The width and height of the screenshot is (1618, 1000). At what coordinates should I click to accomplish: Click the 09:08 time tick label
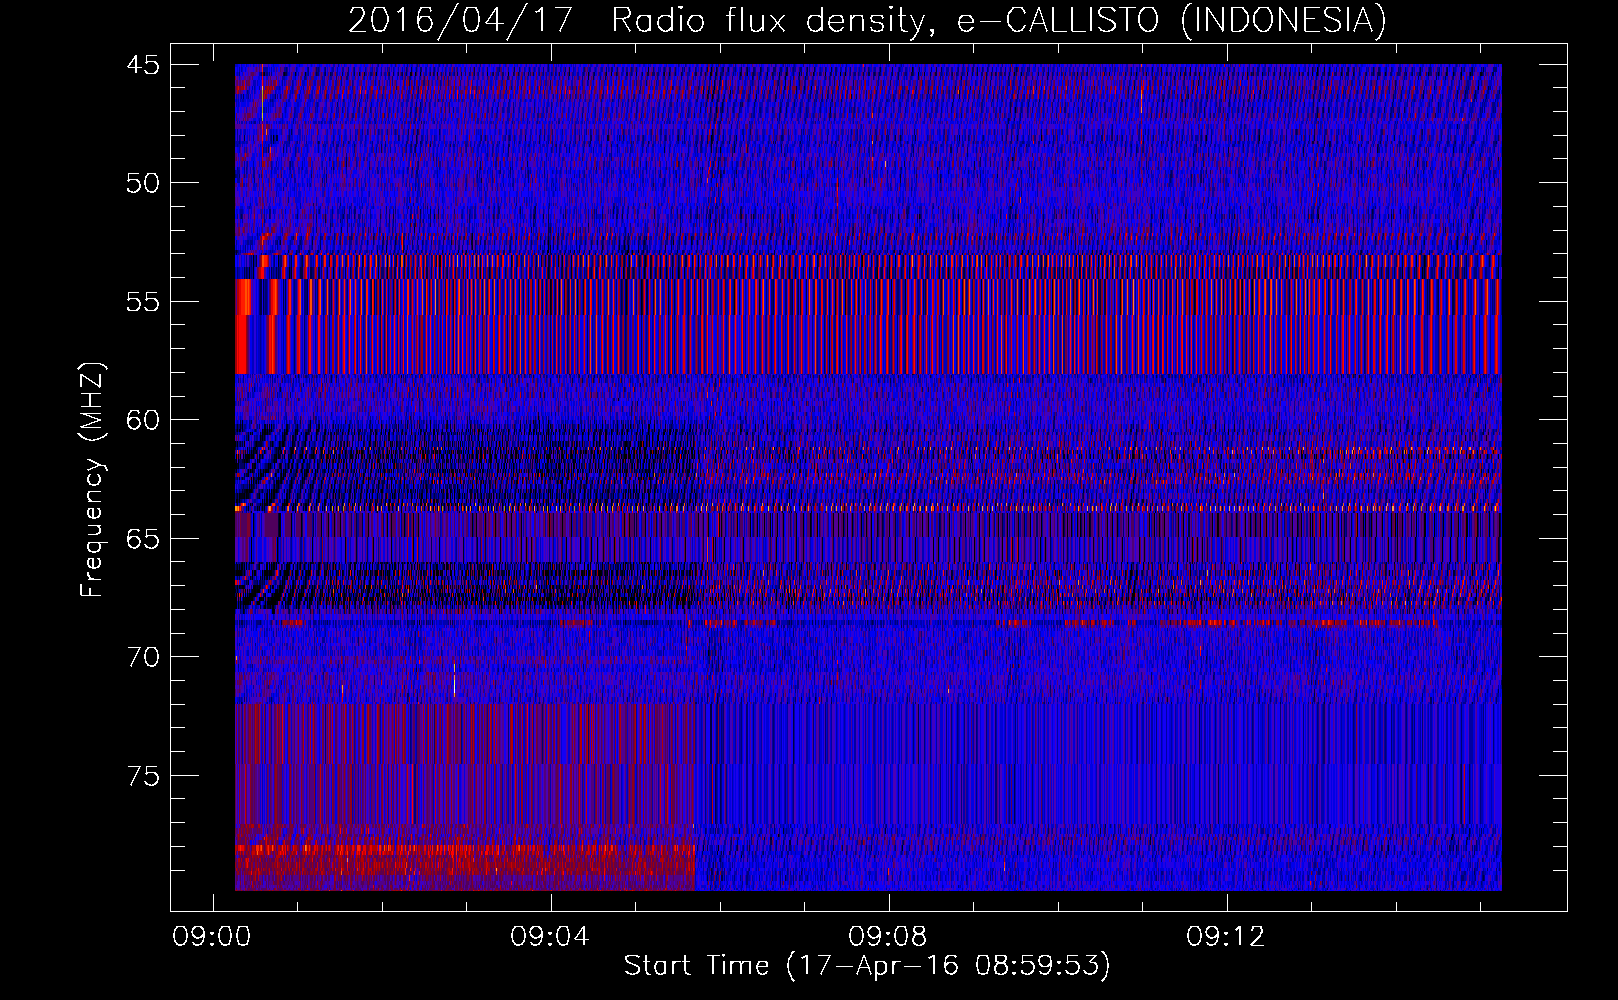coord(888,937)
